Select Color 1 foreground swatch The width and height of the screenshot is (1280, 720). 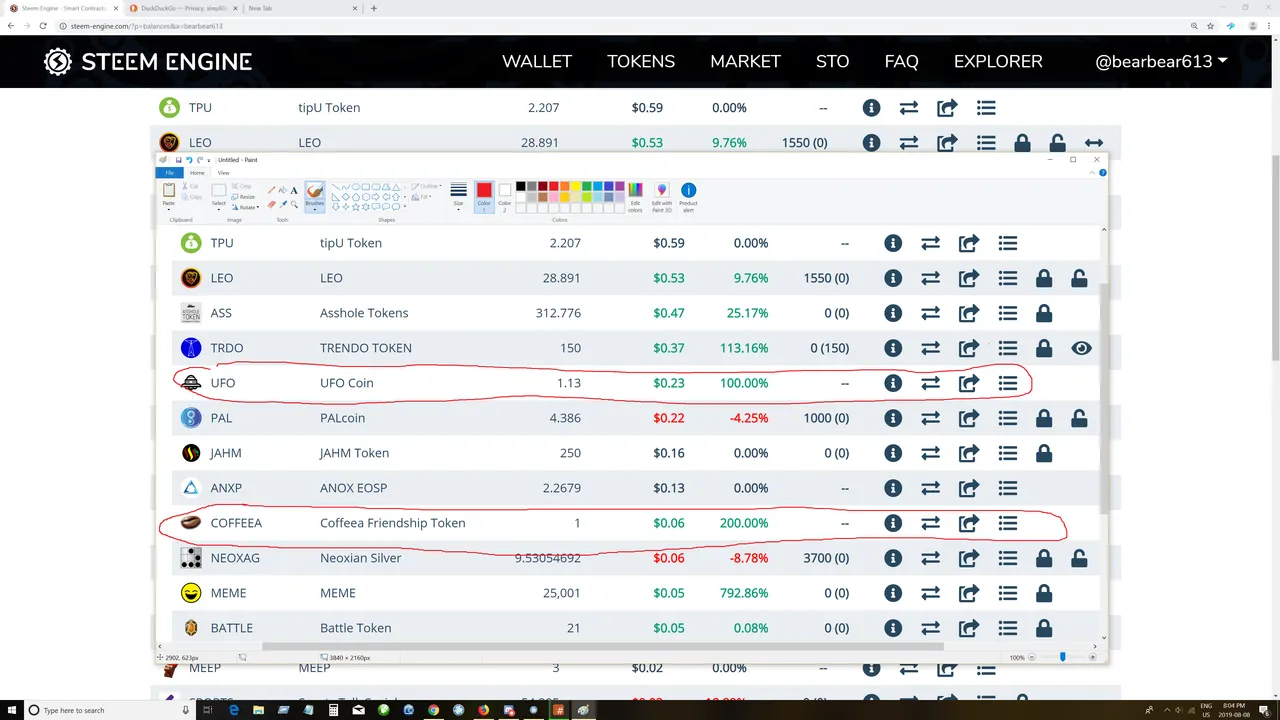tap(484, 196)
